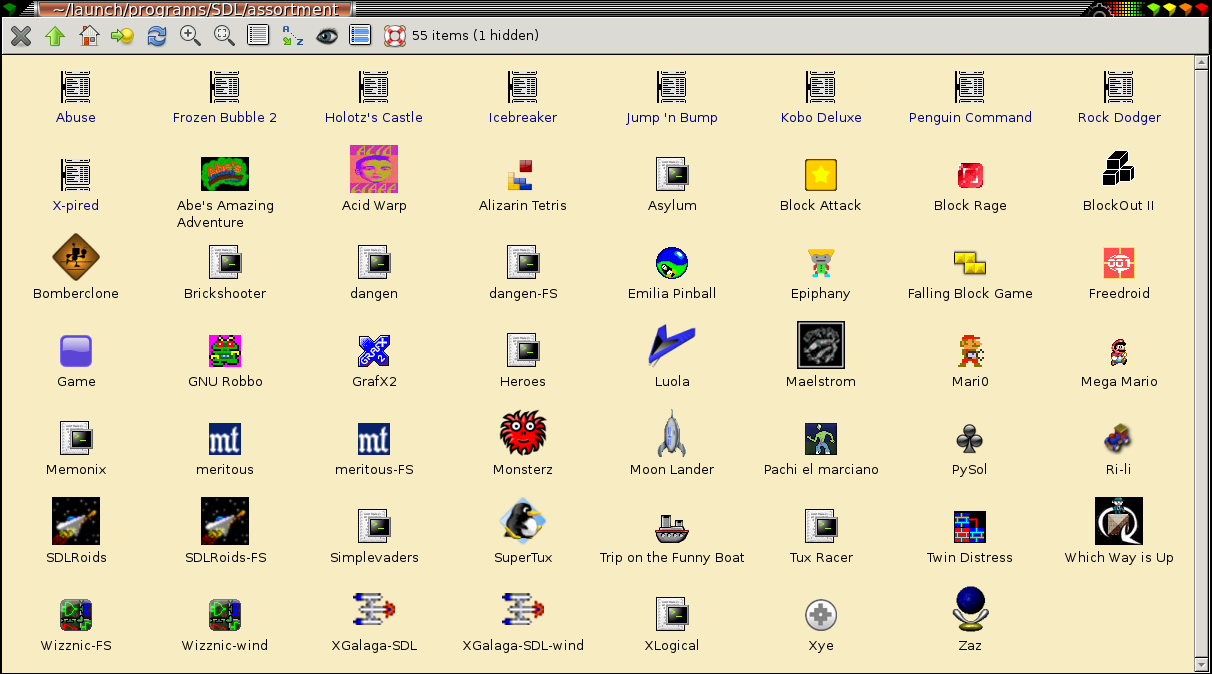This screenshot has height=674, width=1212.
Task: Click the XGalaga-SDL spaceship icon
Action: click(x=374, y=609)
